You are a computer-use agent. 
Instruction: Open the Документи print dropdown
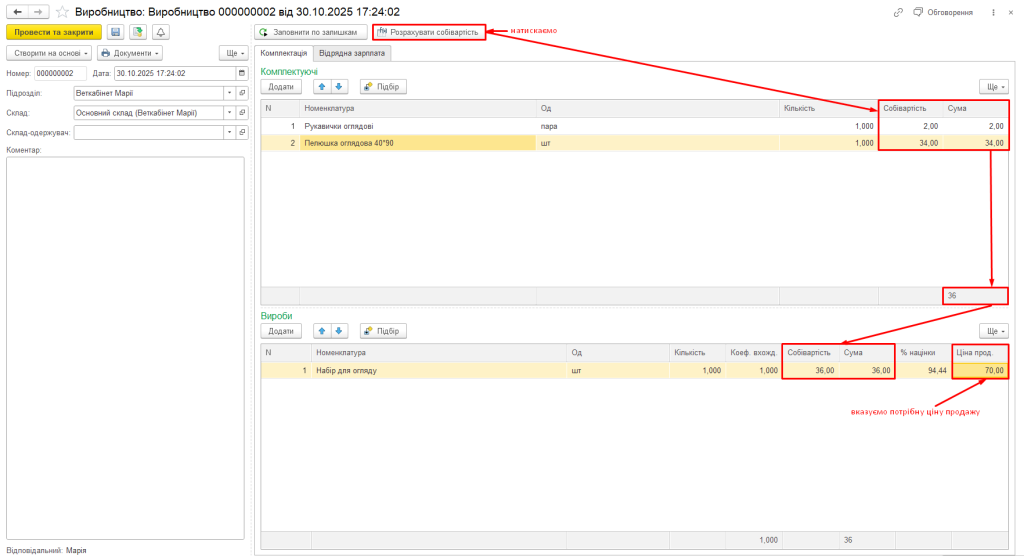coord(129,53)
